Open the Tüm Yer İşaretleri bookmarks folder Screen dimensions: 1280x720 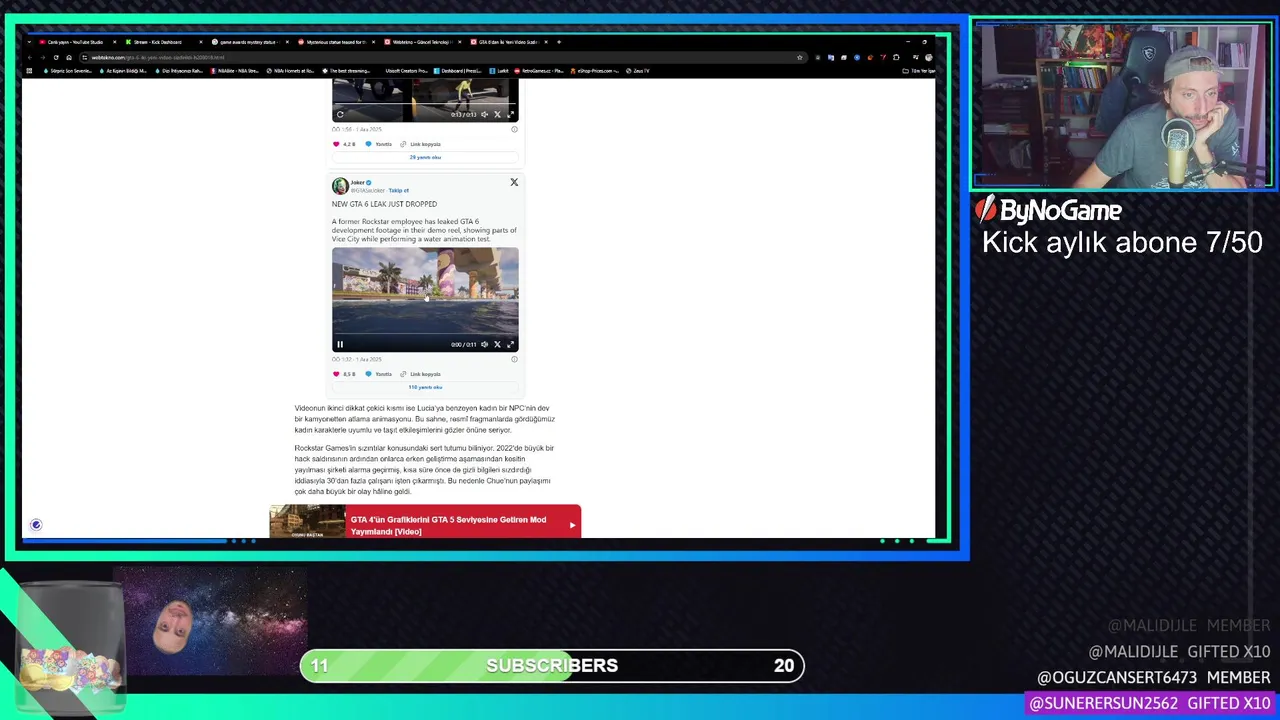tap(919, 71)
